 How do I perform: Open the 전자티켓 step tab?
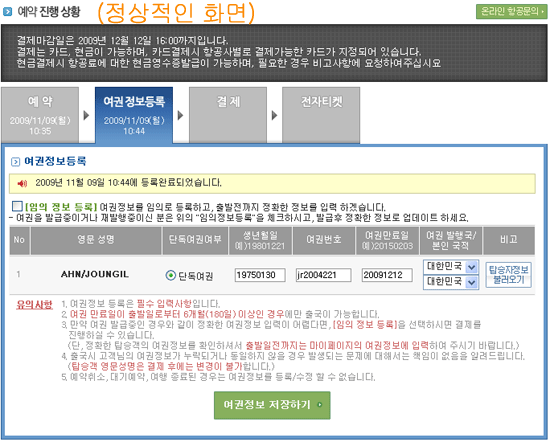321,115
